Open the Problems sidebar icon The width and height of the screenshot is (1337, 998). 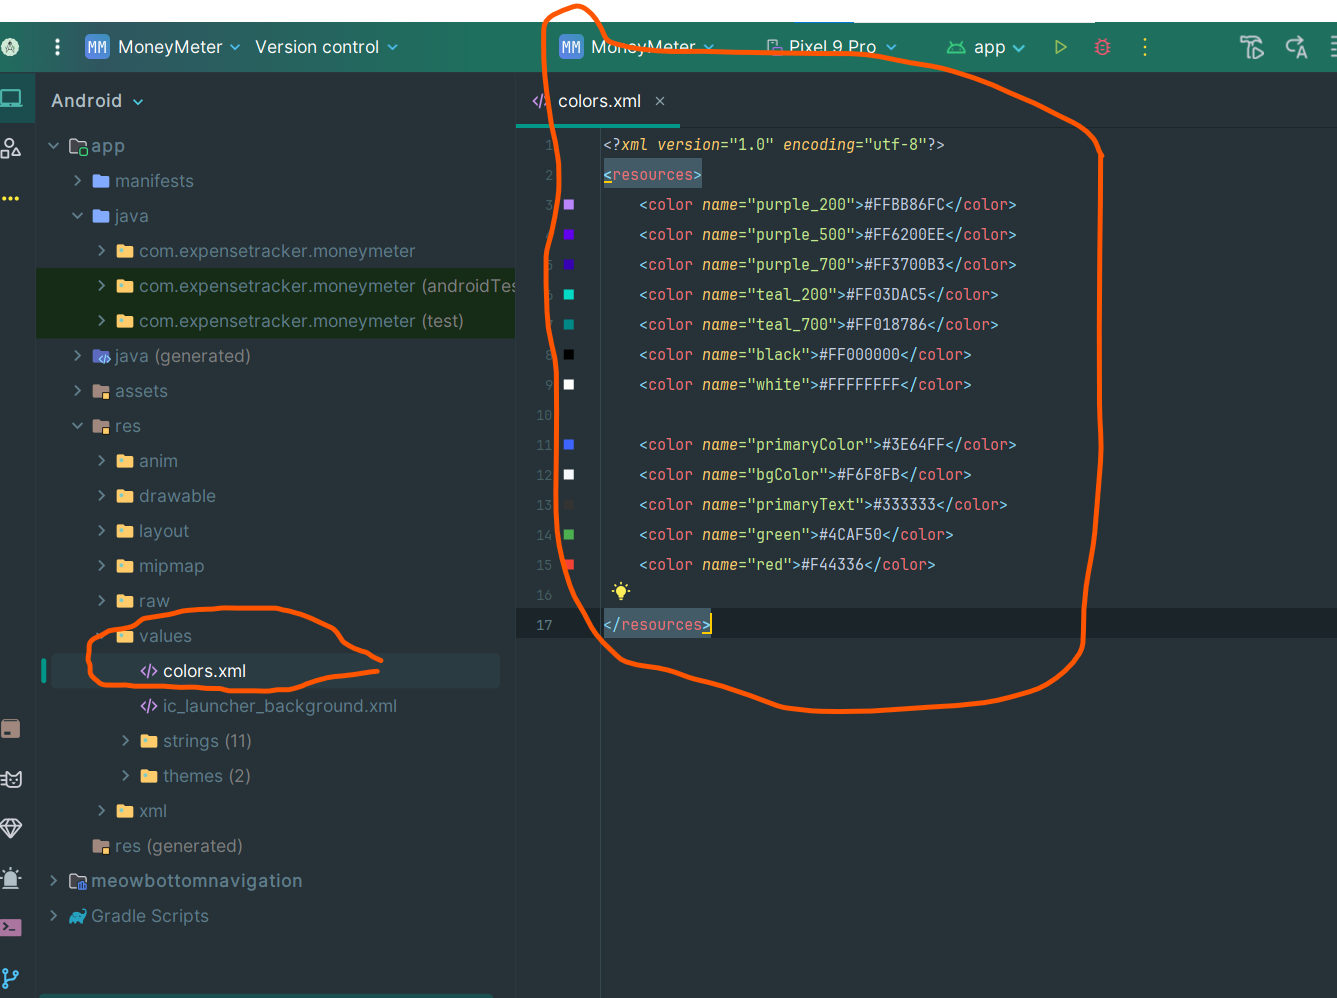pos(11,878)
